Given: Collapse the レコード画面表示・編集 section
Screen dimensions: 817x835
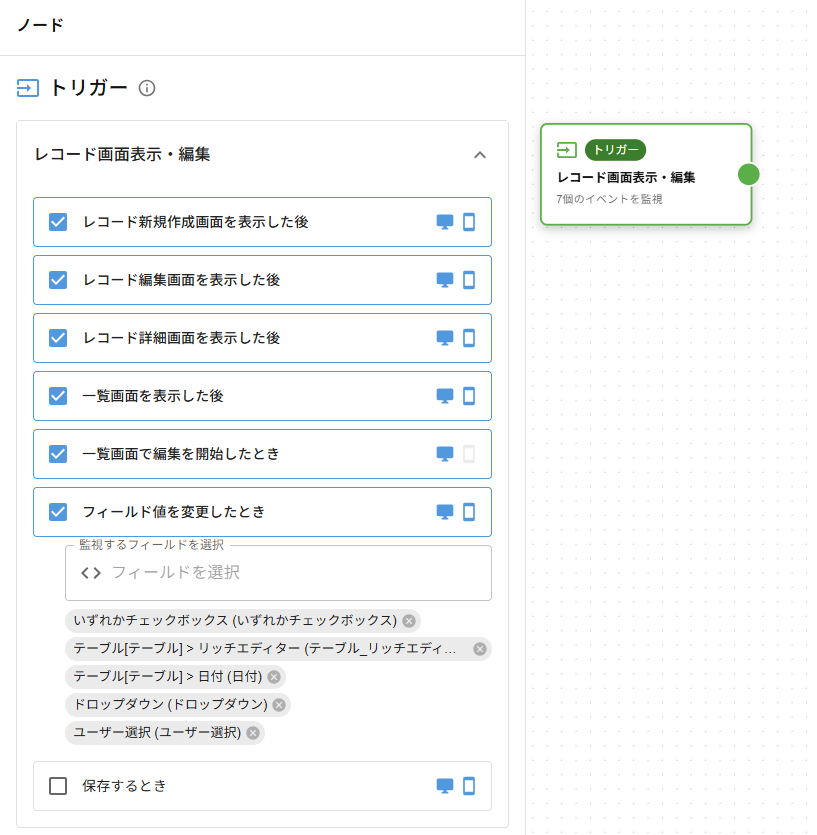Looking at the screenshot, I should [480, 155].
